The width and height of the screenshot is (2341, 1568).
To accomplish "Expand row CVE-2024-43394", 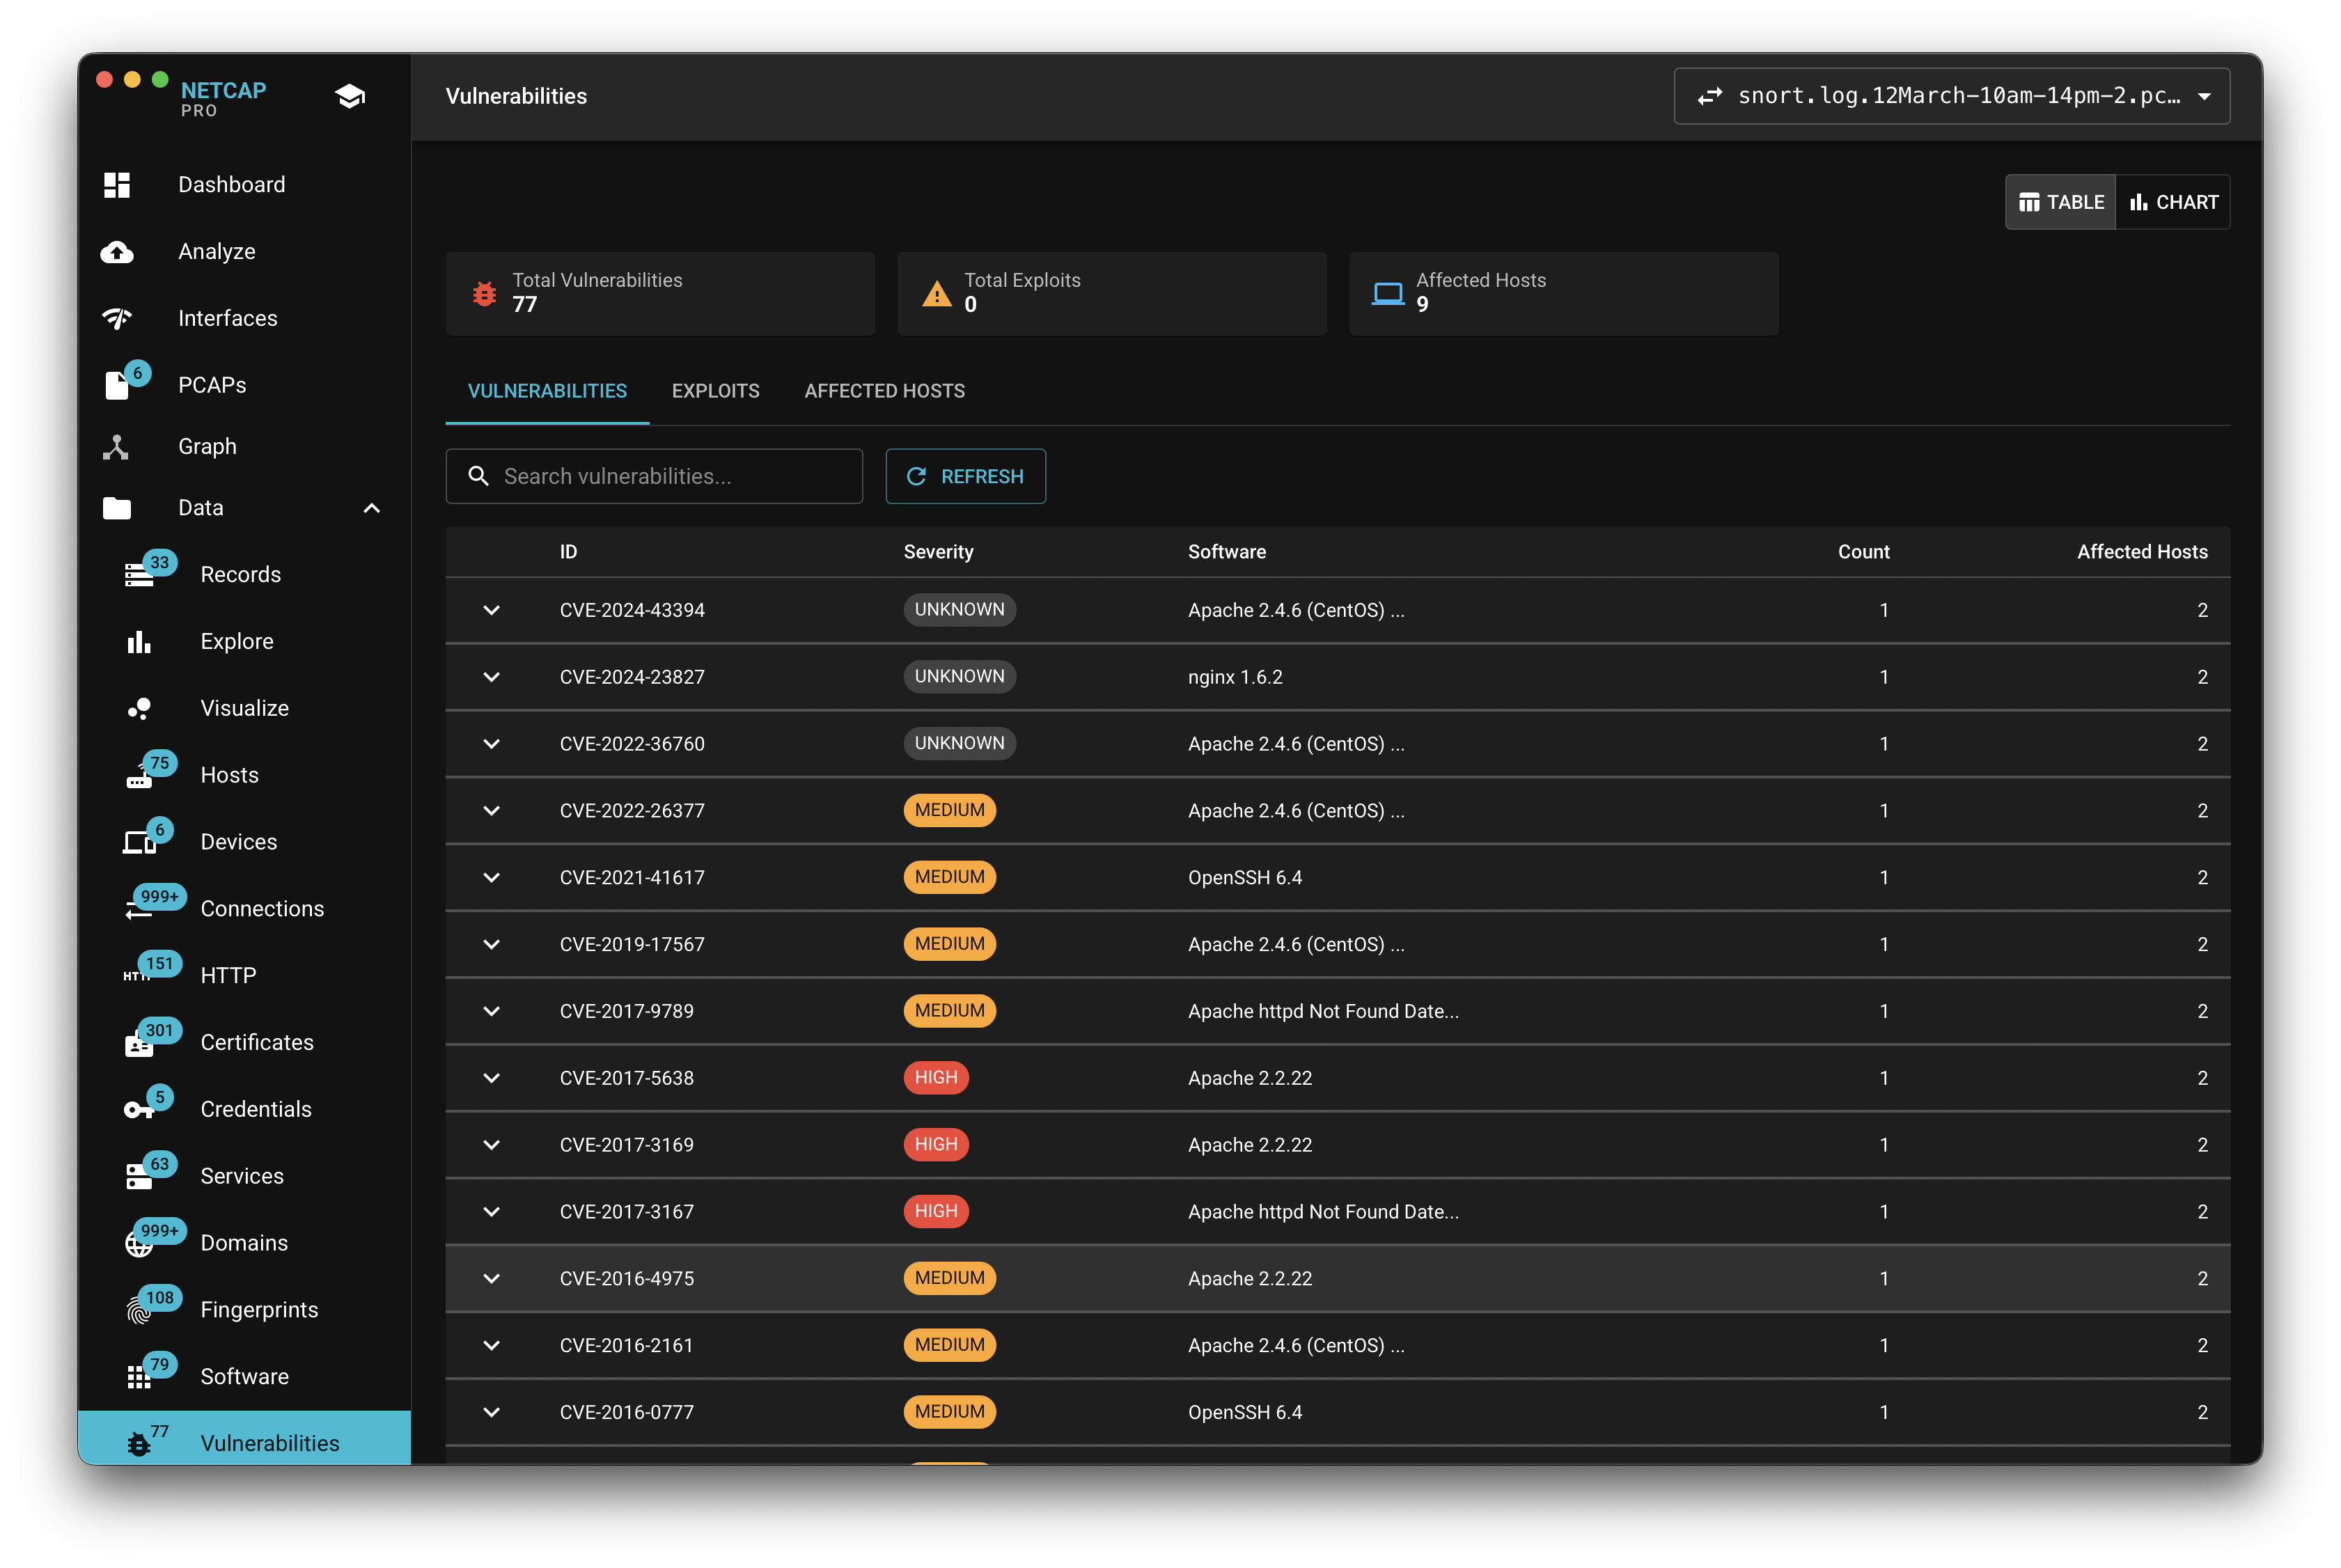I will [x=492, y=610].
